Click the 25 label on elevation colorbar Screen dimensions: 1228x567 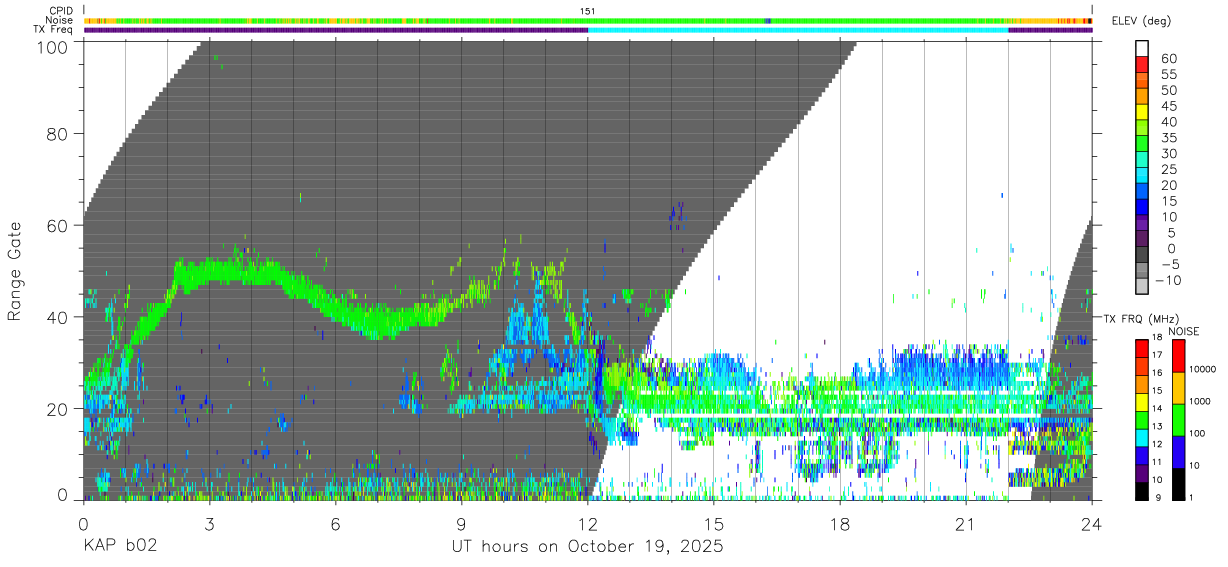point(1169,170)
